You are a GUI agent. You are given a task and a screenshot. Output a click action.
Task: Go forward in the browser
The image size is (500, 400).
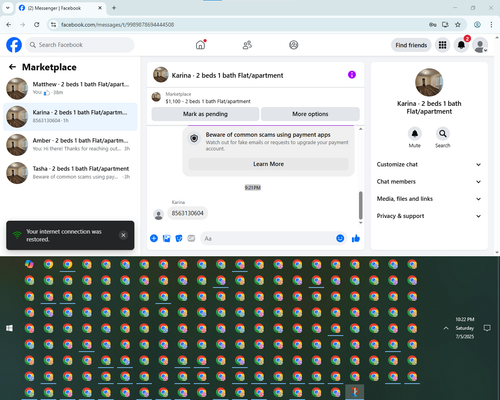coord(23,25)
